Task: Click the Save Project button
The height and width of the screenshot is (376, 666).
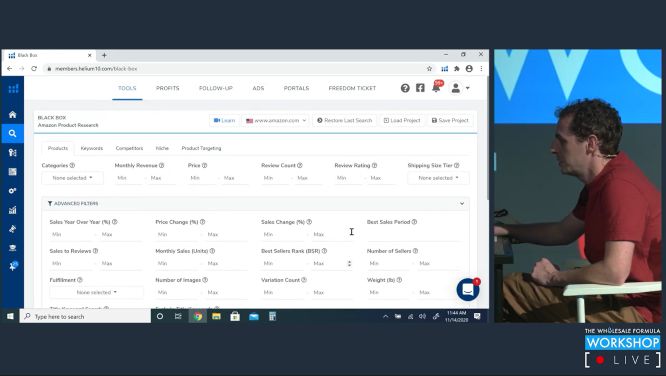Action: click(450, 121)
